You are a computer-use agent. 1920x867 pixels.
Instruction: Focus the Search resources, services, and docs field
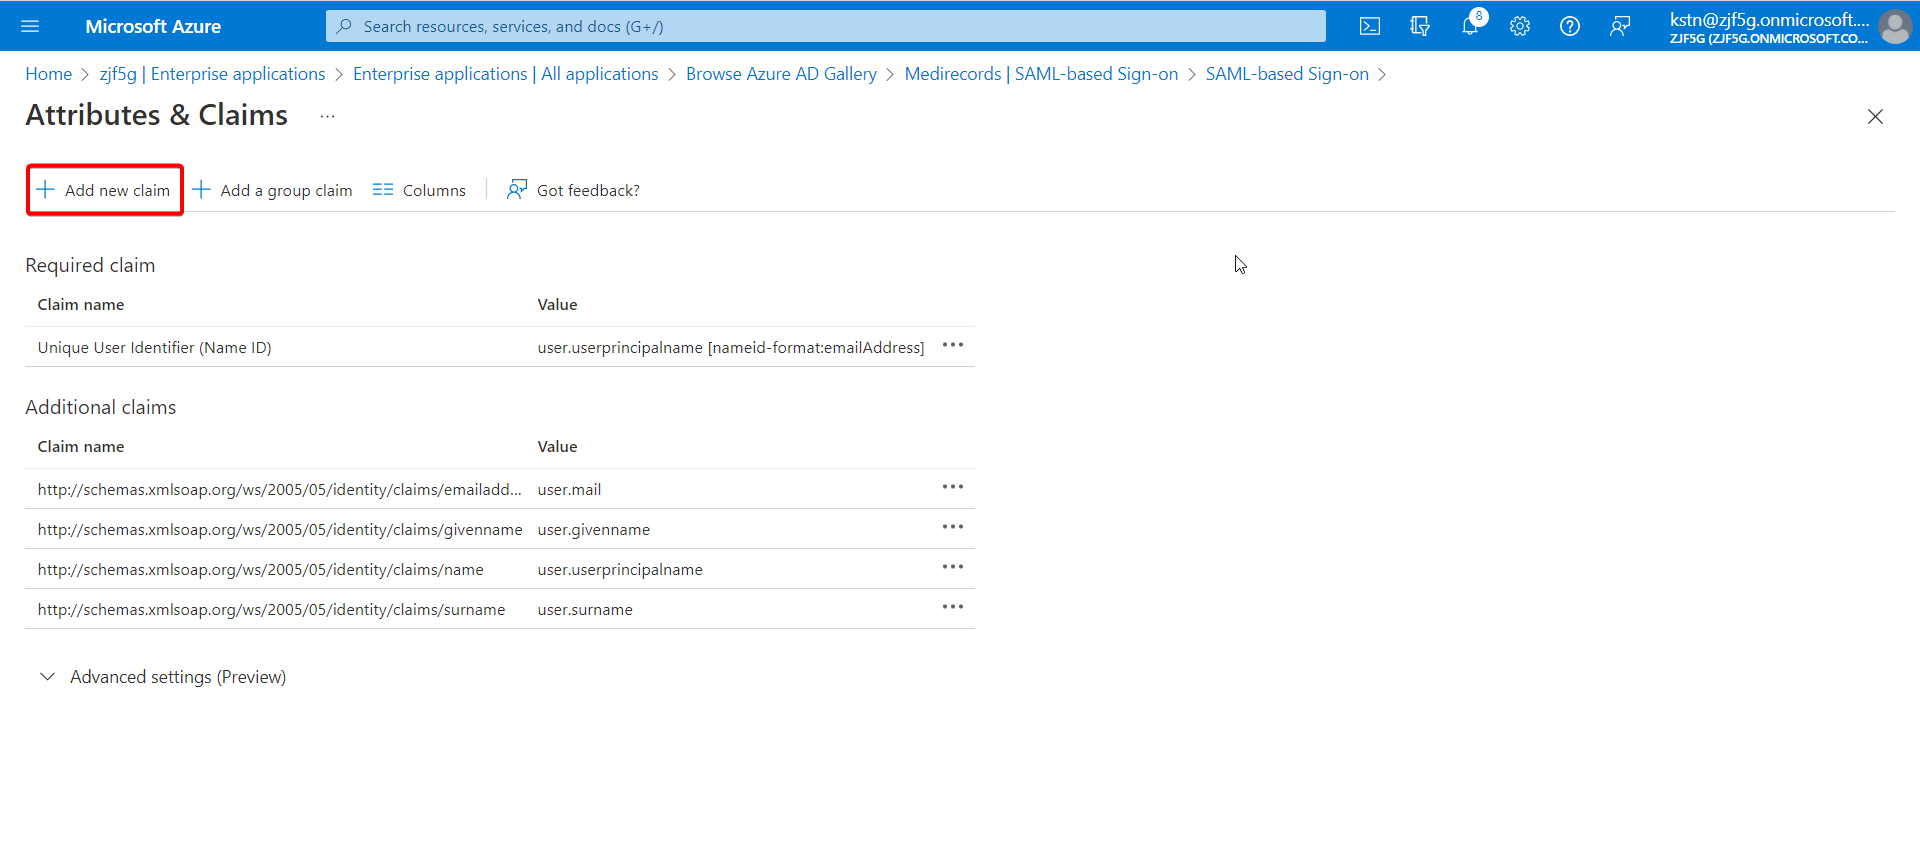pos(826,26)
